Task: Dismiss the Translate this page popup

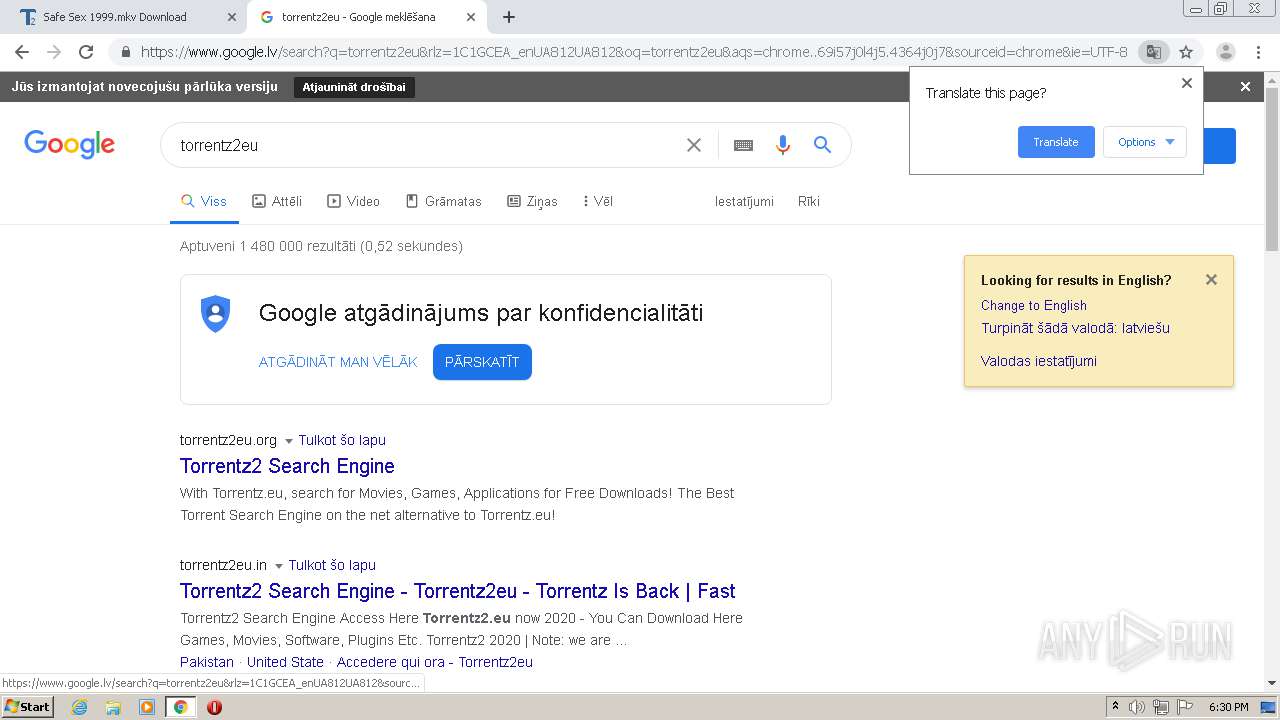Action: click(x=1187, y=83)
